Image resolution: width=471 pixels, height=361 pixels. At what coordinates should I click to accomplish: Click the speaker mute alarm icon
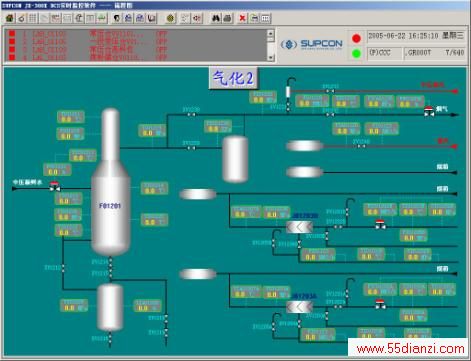pos(197,18)
